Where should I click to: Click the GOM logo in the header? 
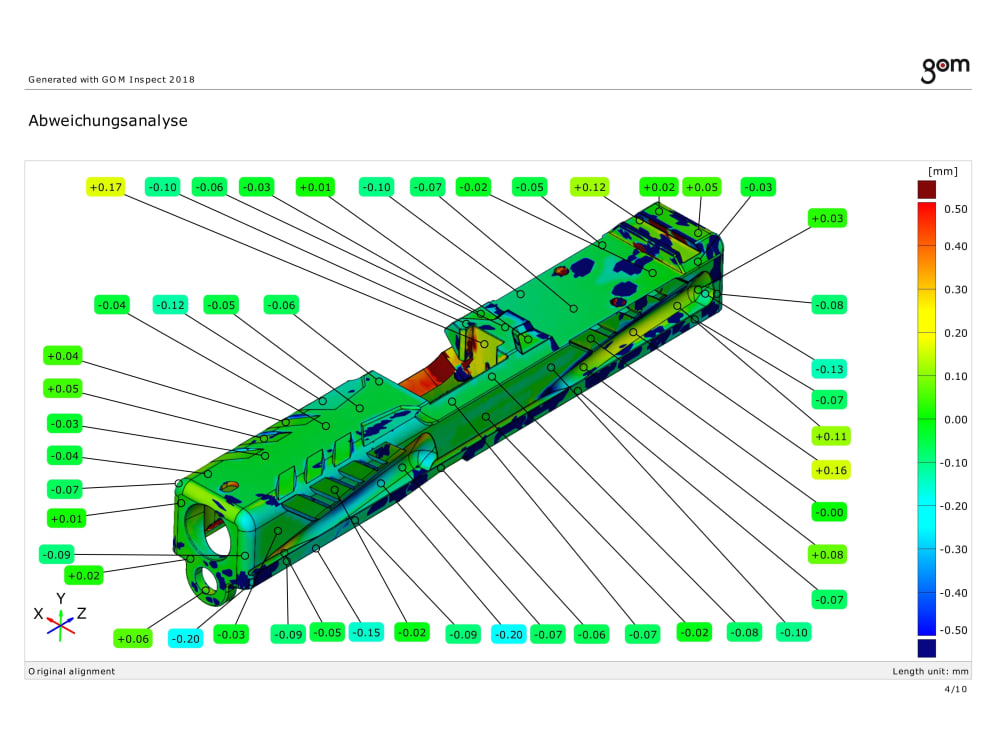tap(945, 70)
